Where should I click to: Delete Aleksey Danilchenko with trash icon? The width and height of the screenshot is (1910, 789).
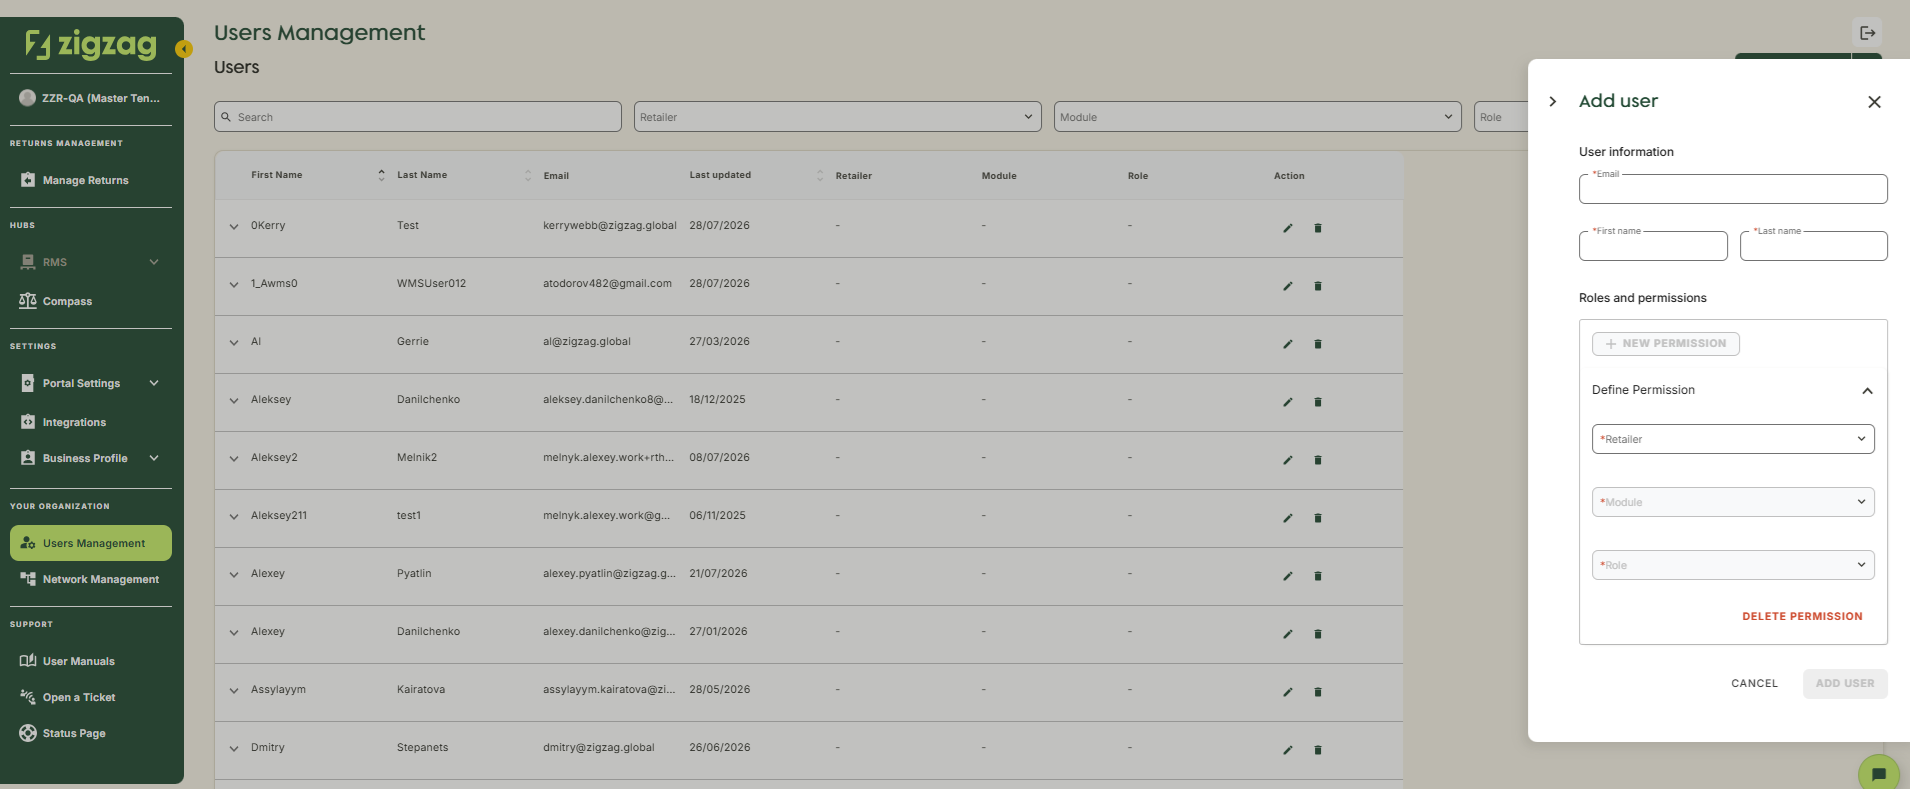click(1318, 402)
